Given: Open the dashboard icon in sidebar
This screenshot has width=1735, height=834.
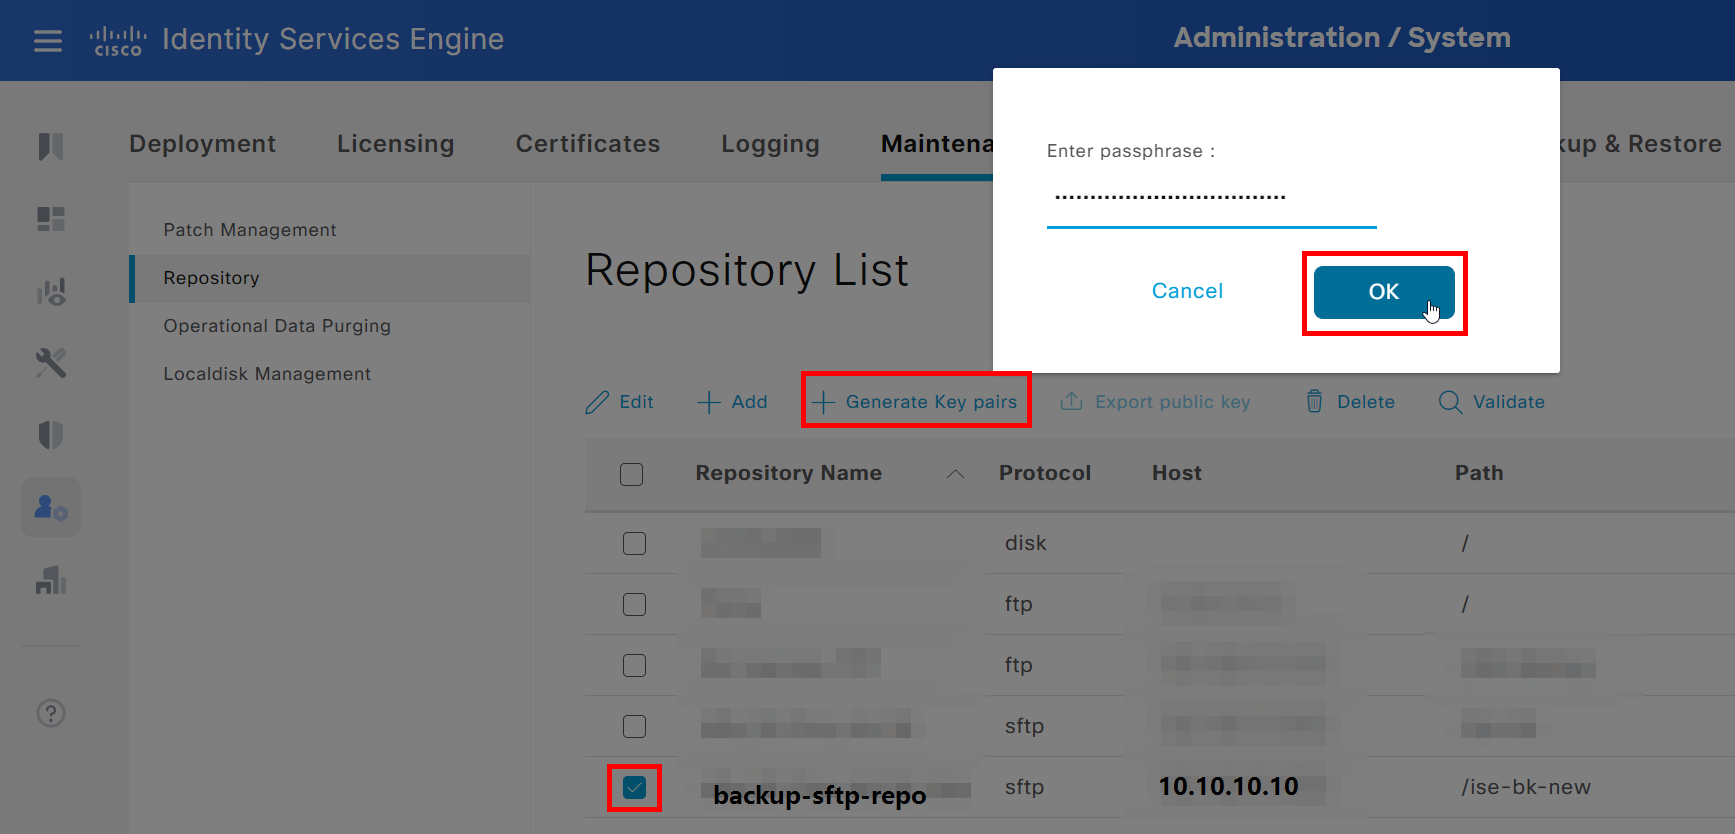Looking at the screenshot, I should point(51,219).
